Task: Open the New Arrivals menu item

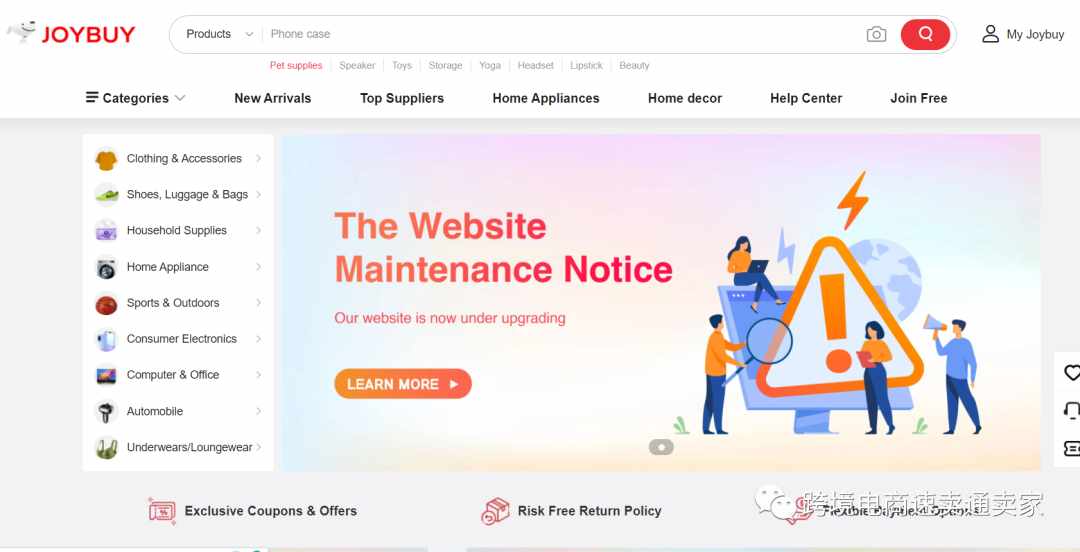Action: 273,98
